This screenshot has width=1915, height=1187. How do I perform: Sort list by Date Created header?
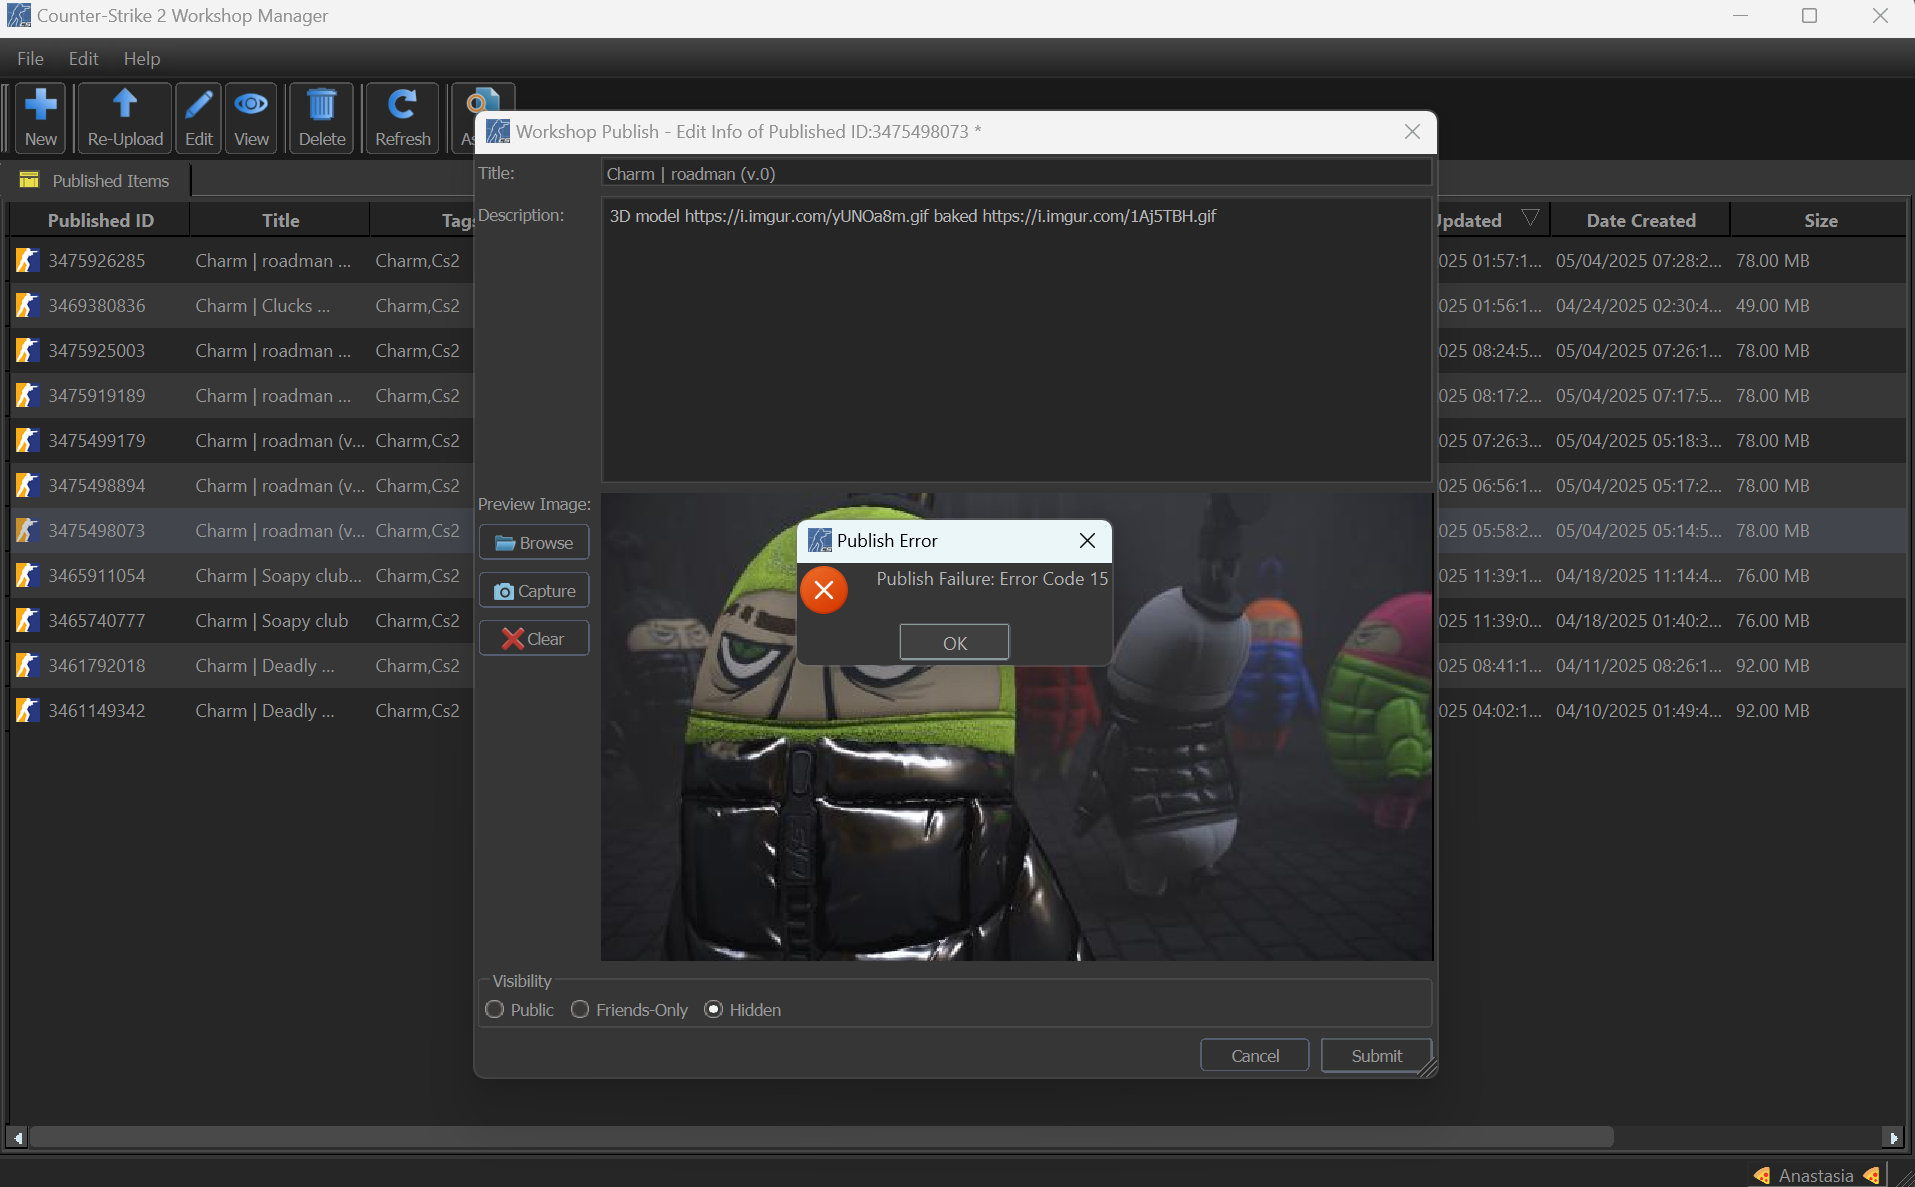(1640, 220)
